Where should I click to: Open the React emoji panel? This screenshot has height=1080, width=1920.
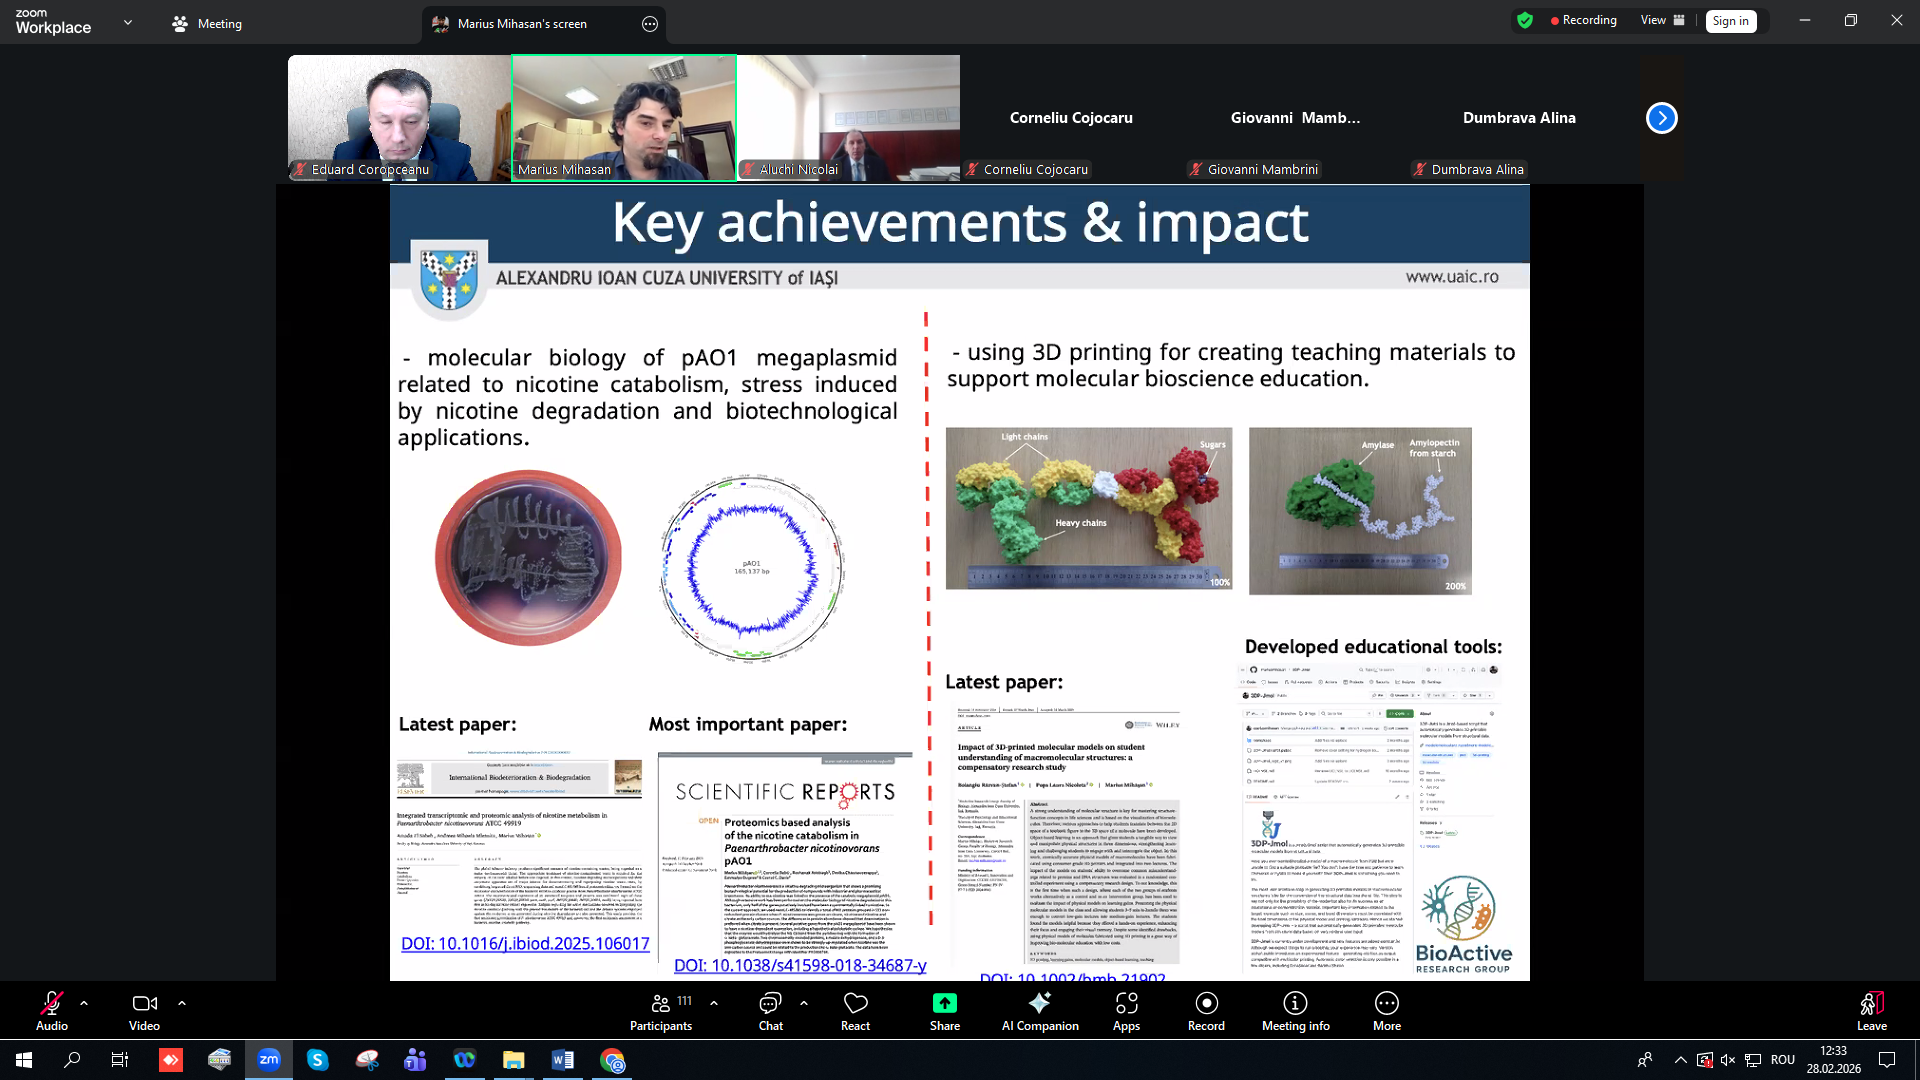click(855, 1003)
